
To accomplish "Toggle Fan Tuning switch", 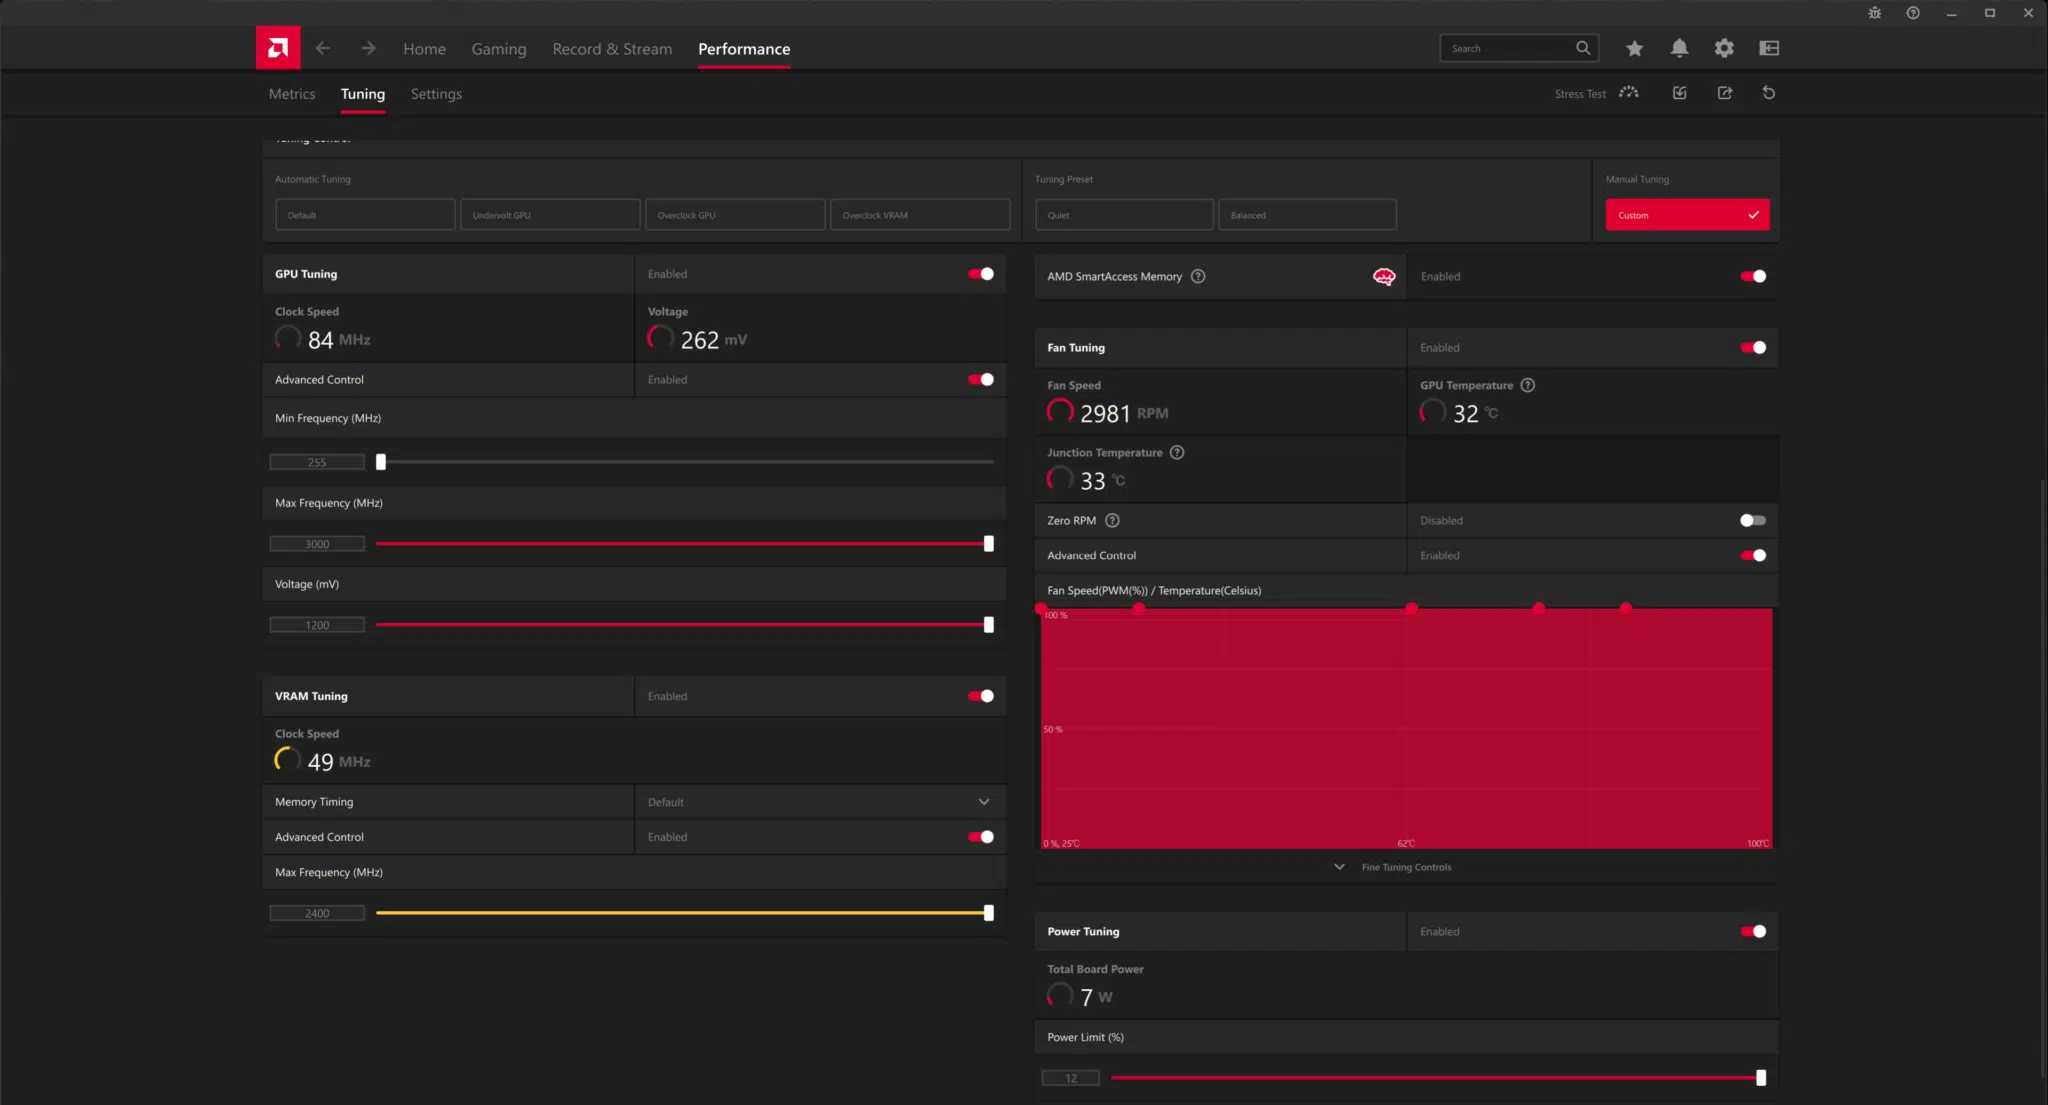I will point(1753,348).
